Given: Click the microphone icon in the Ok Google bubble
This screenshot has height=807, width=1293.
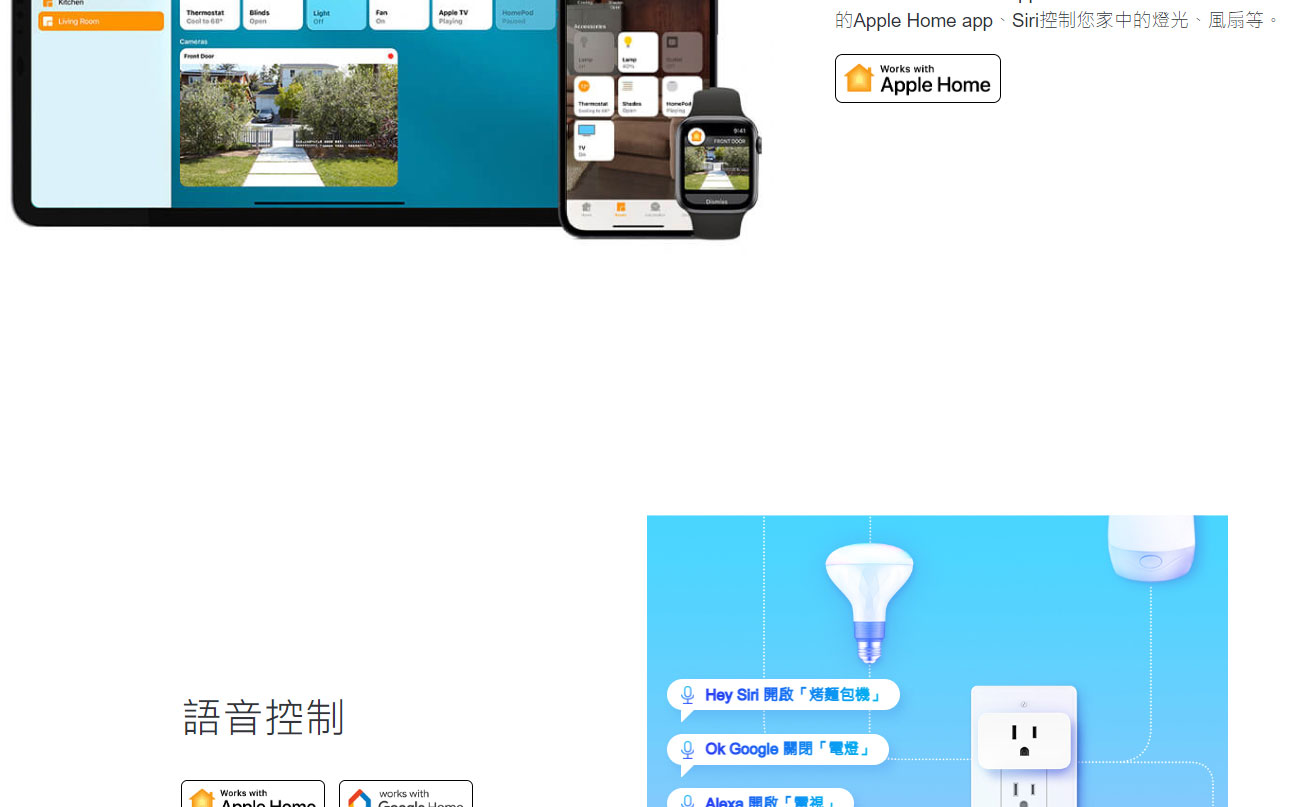Looking at the screenshot, I should coord(688,750).
